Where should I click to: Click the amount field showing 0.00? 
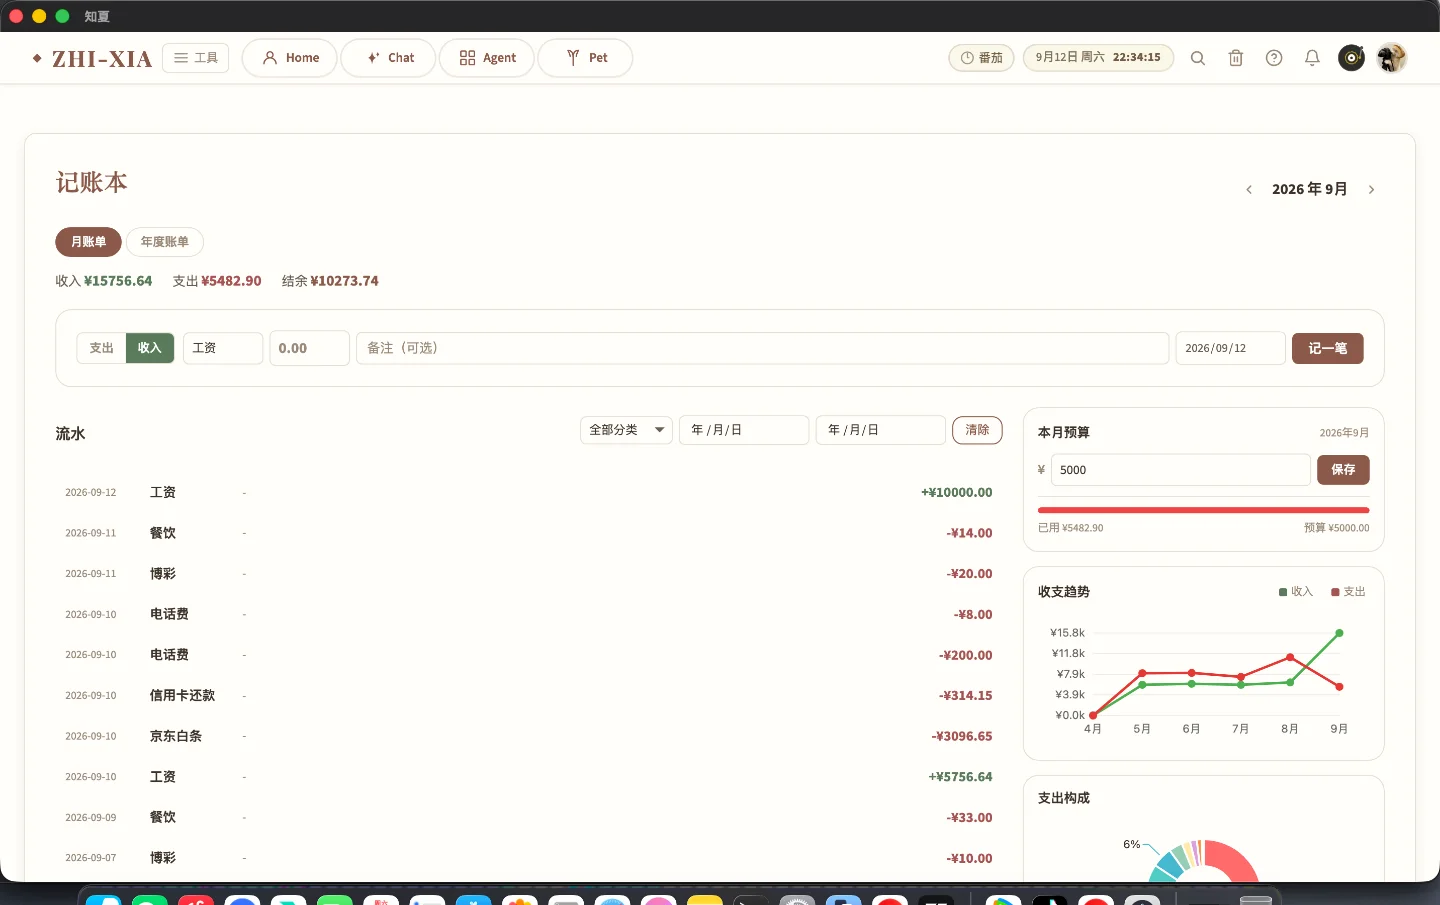pos(310,348)
